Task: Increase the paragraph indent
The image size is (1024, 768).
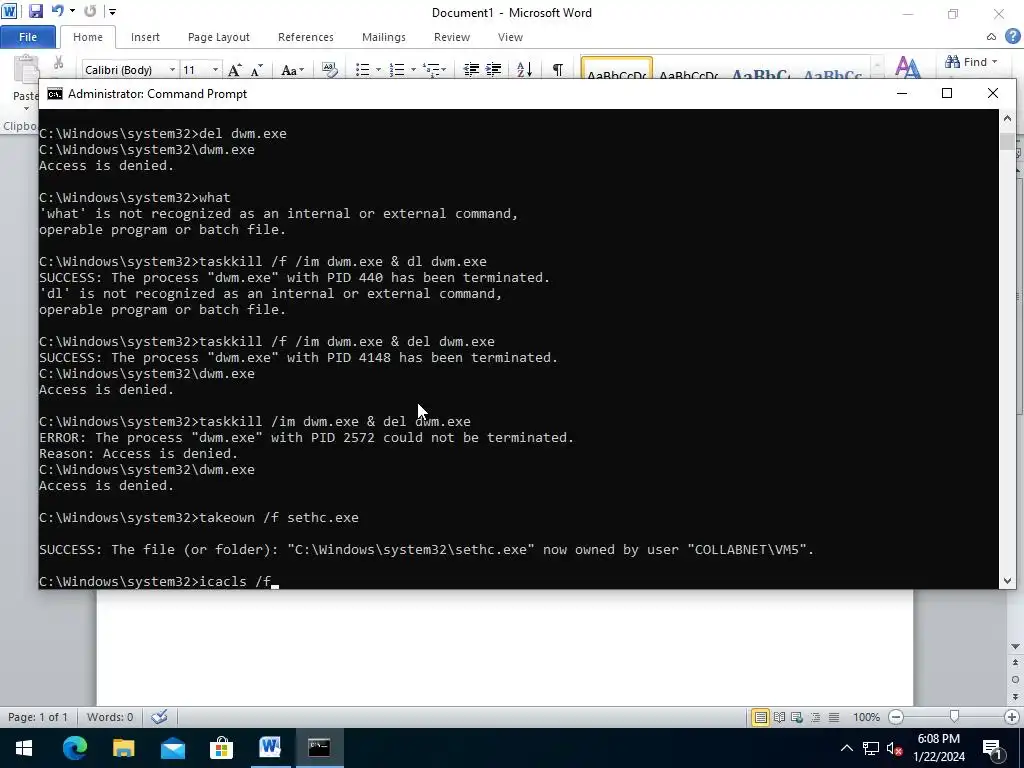Action: pos(494,70)
